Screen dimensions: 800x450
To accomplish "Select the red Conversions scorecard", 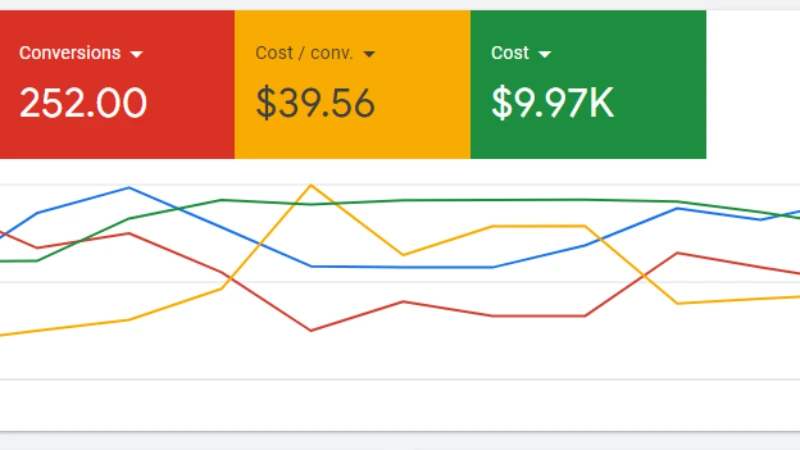I will click(x=117, y=84).
